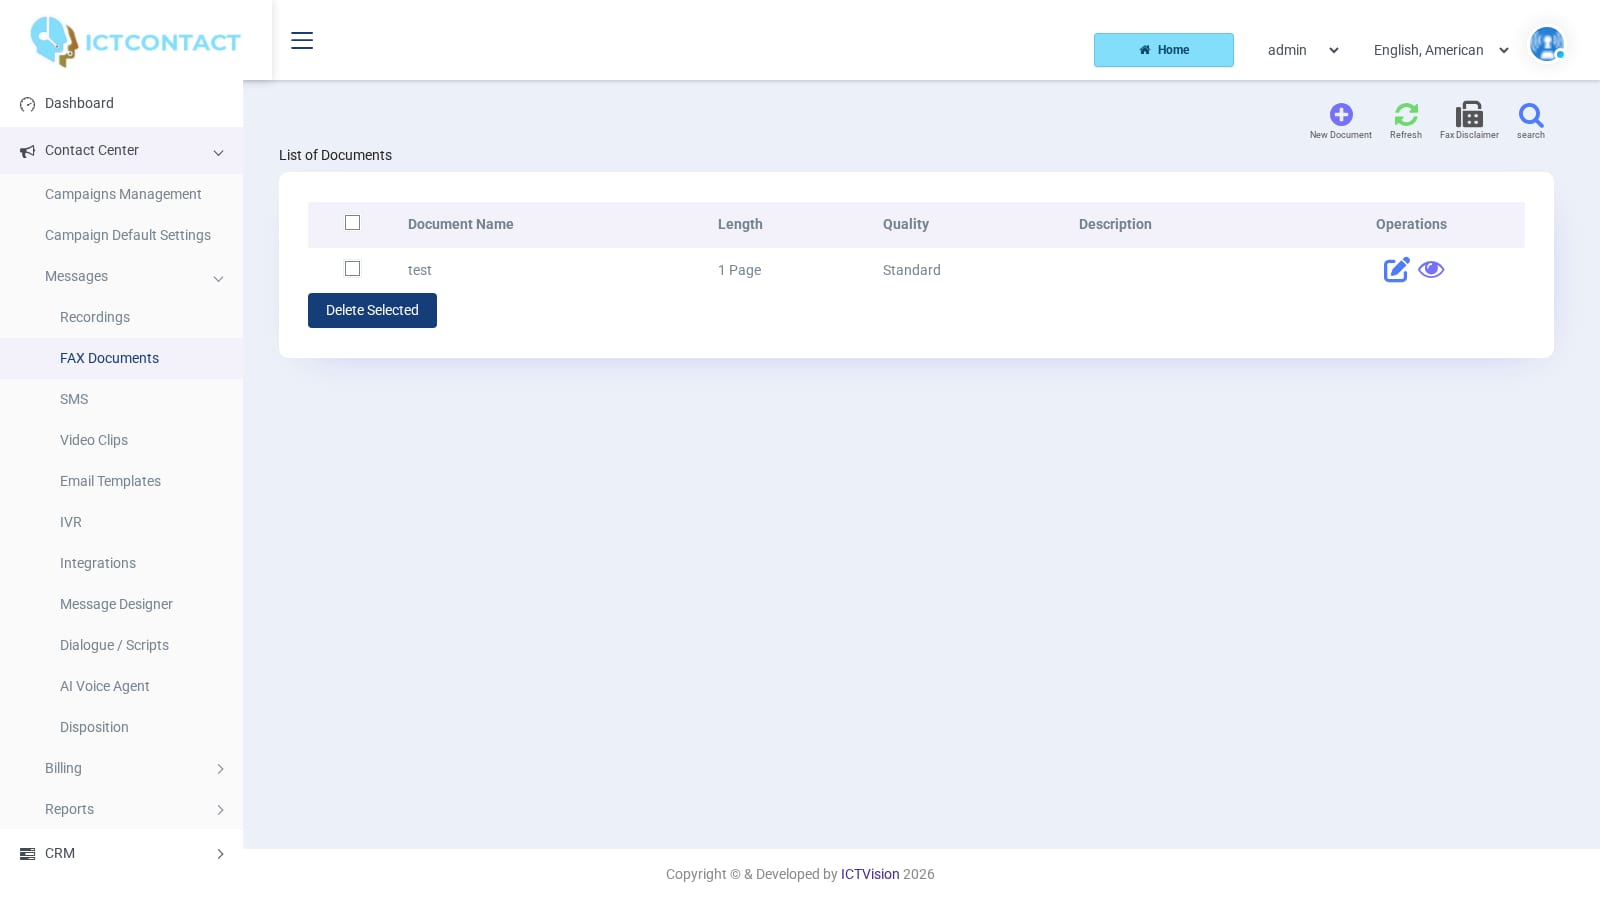Open Video Clips
This screenshot has height=900, width=1600.
94,440
